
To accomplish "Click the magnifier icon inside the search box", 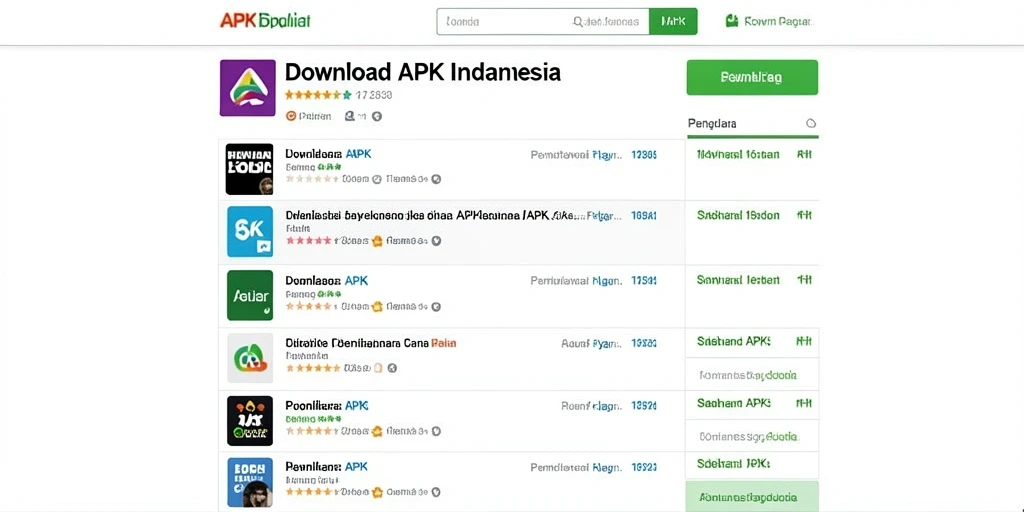I will click(578, 22).
